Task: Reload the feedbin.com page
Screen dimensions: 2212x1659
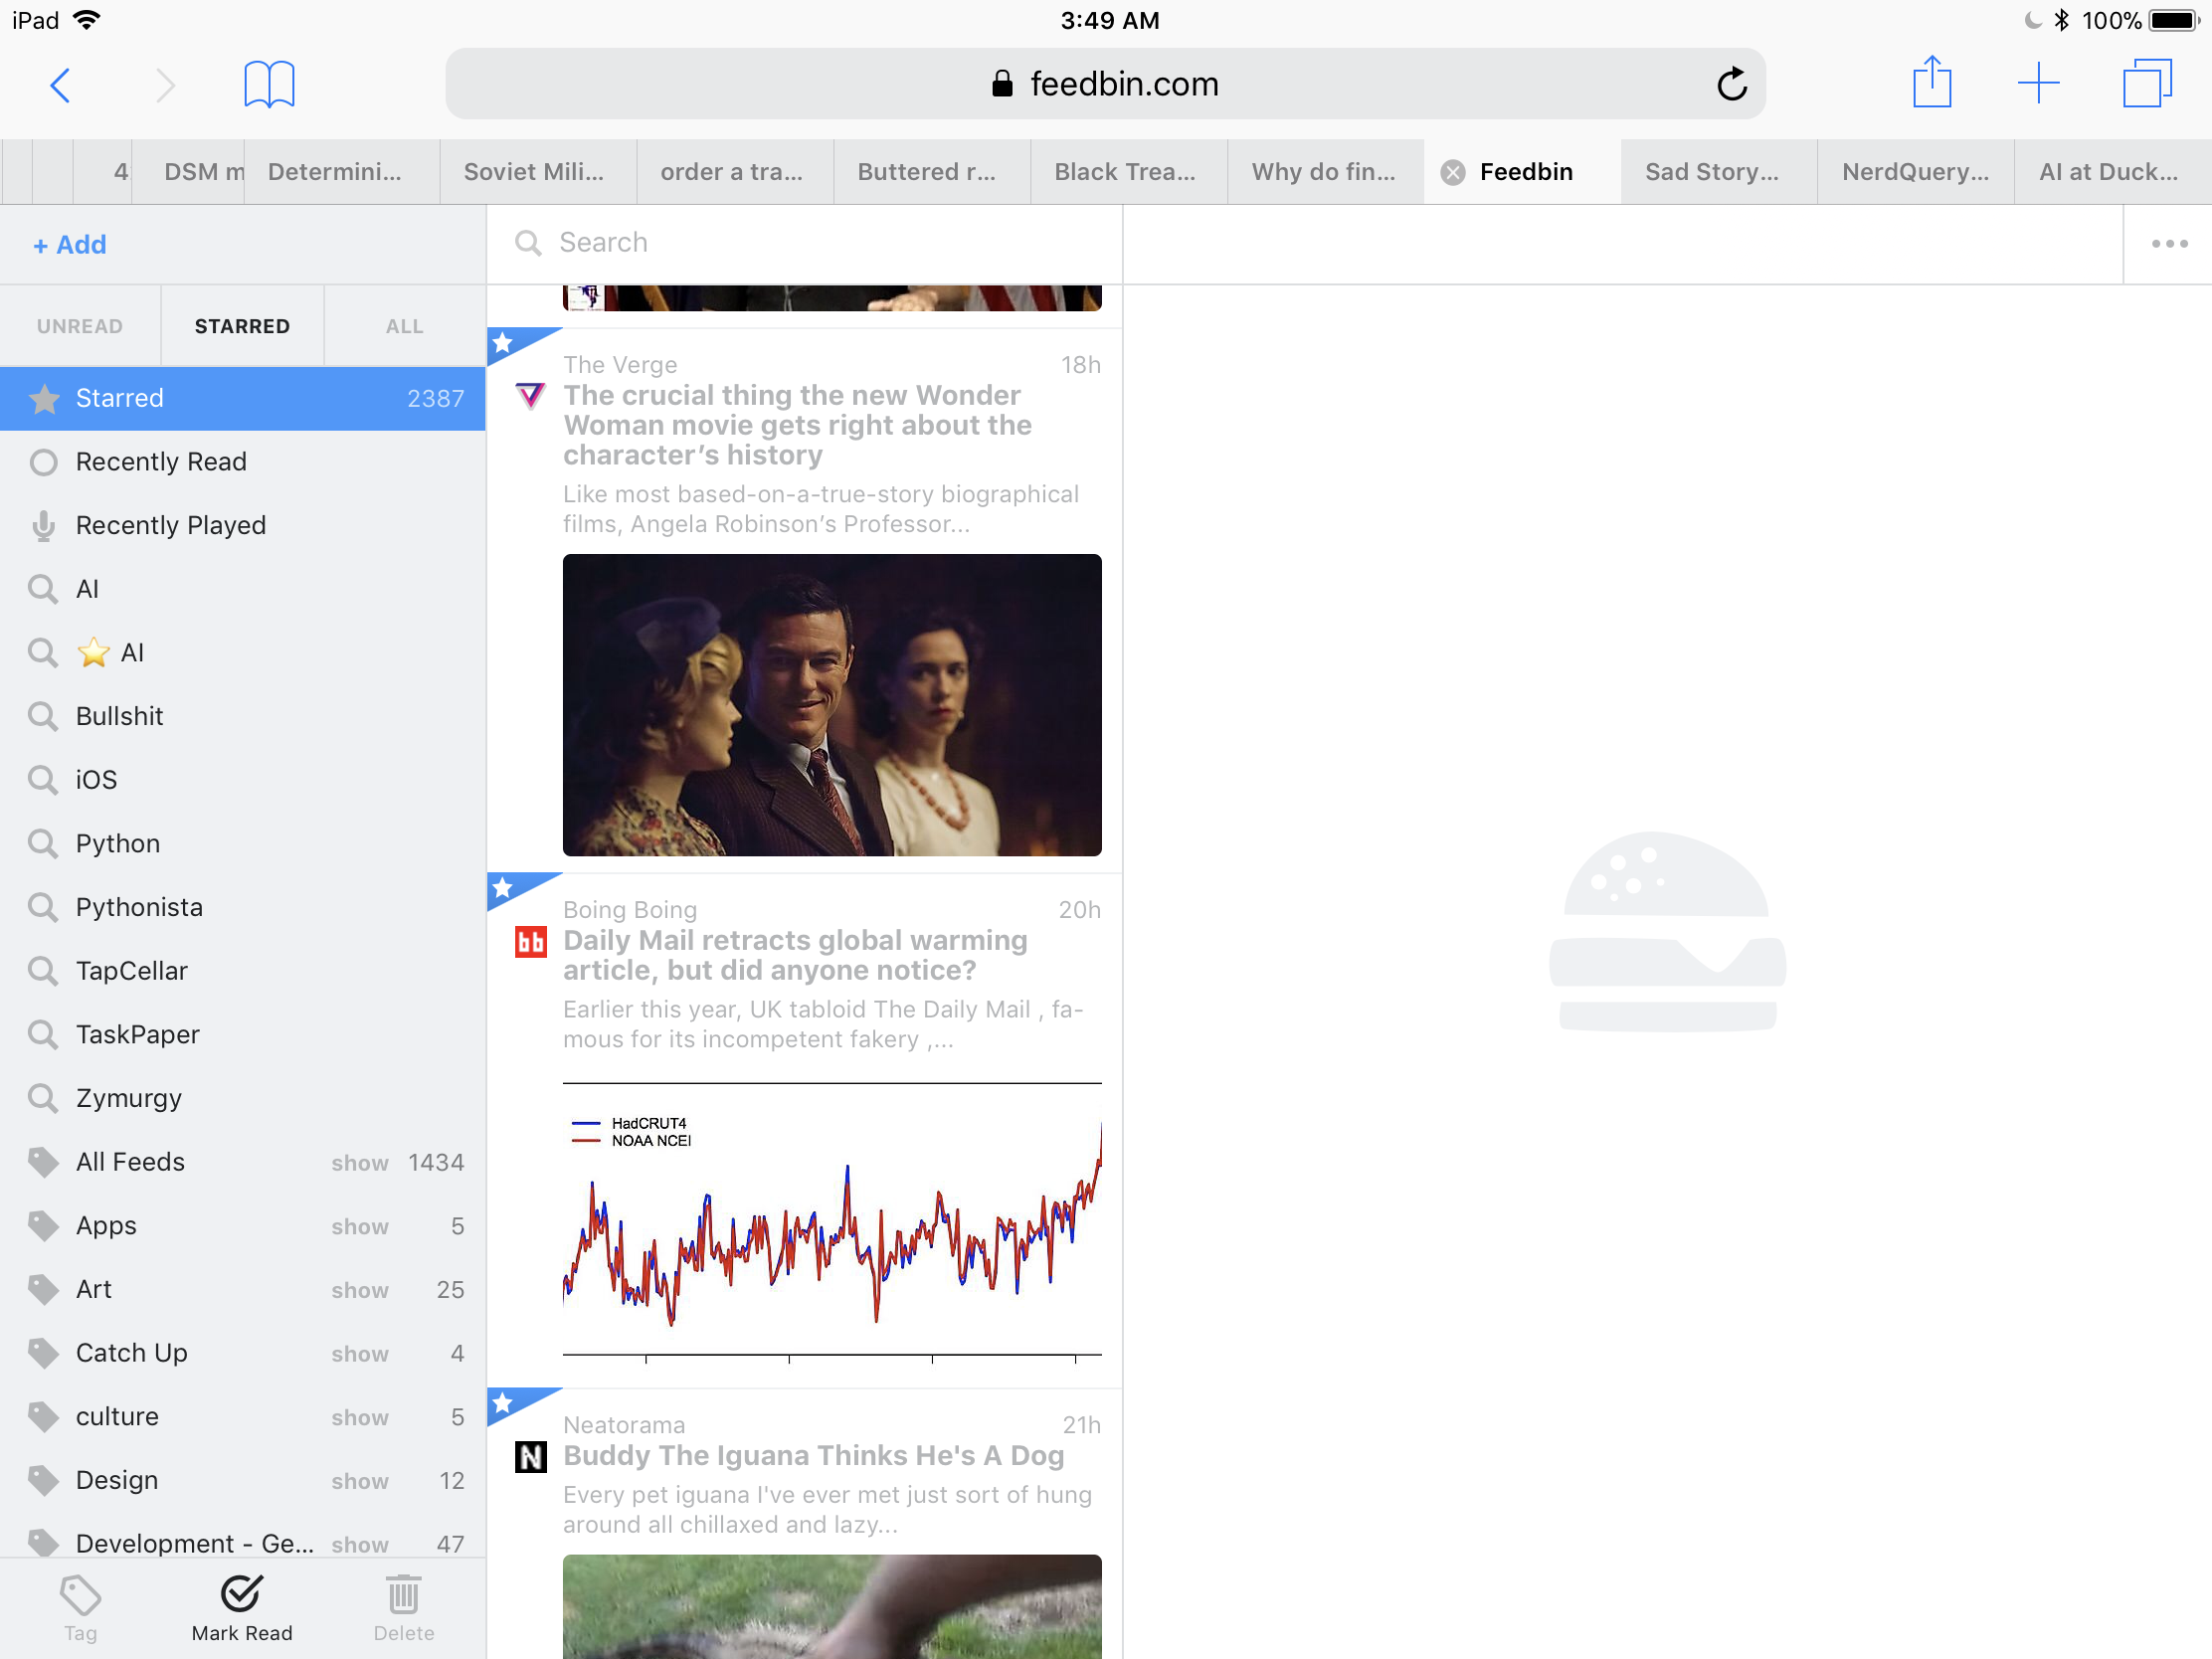Action: (x=1733, y=83)
